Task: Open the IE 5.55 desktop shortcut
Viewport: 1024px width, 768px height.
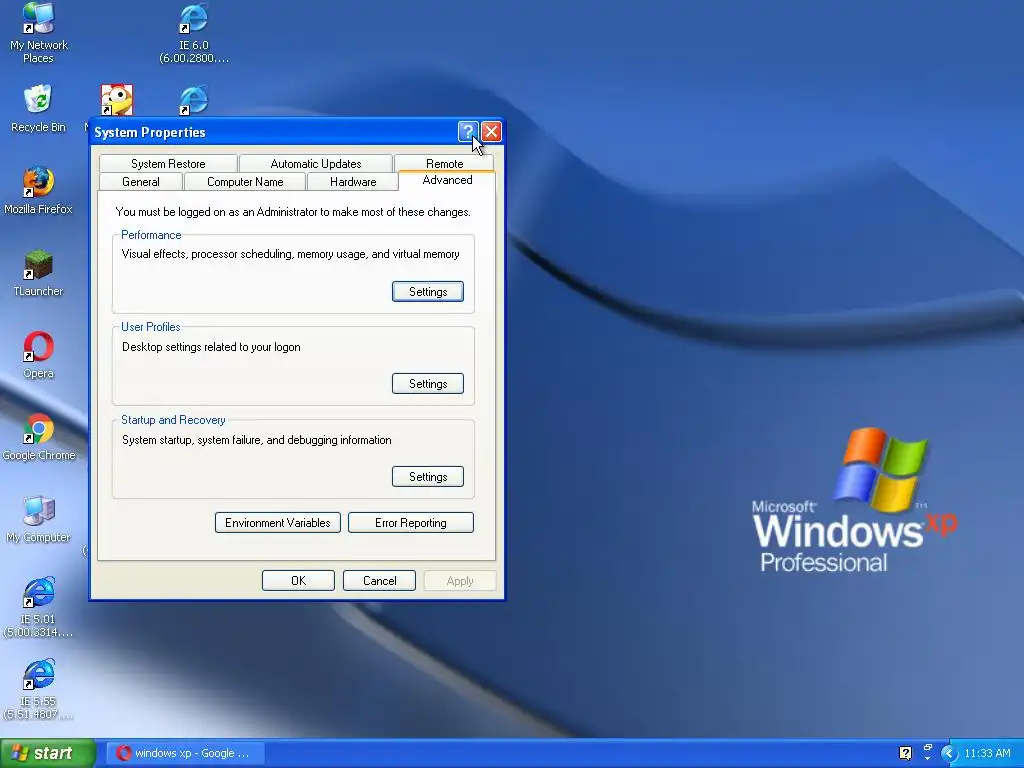Action: [x=38, y=690]
